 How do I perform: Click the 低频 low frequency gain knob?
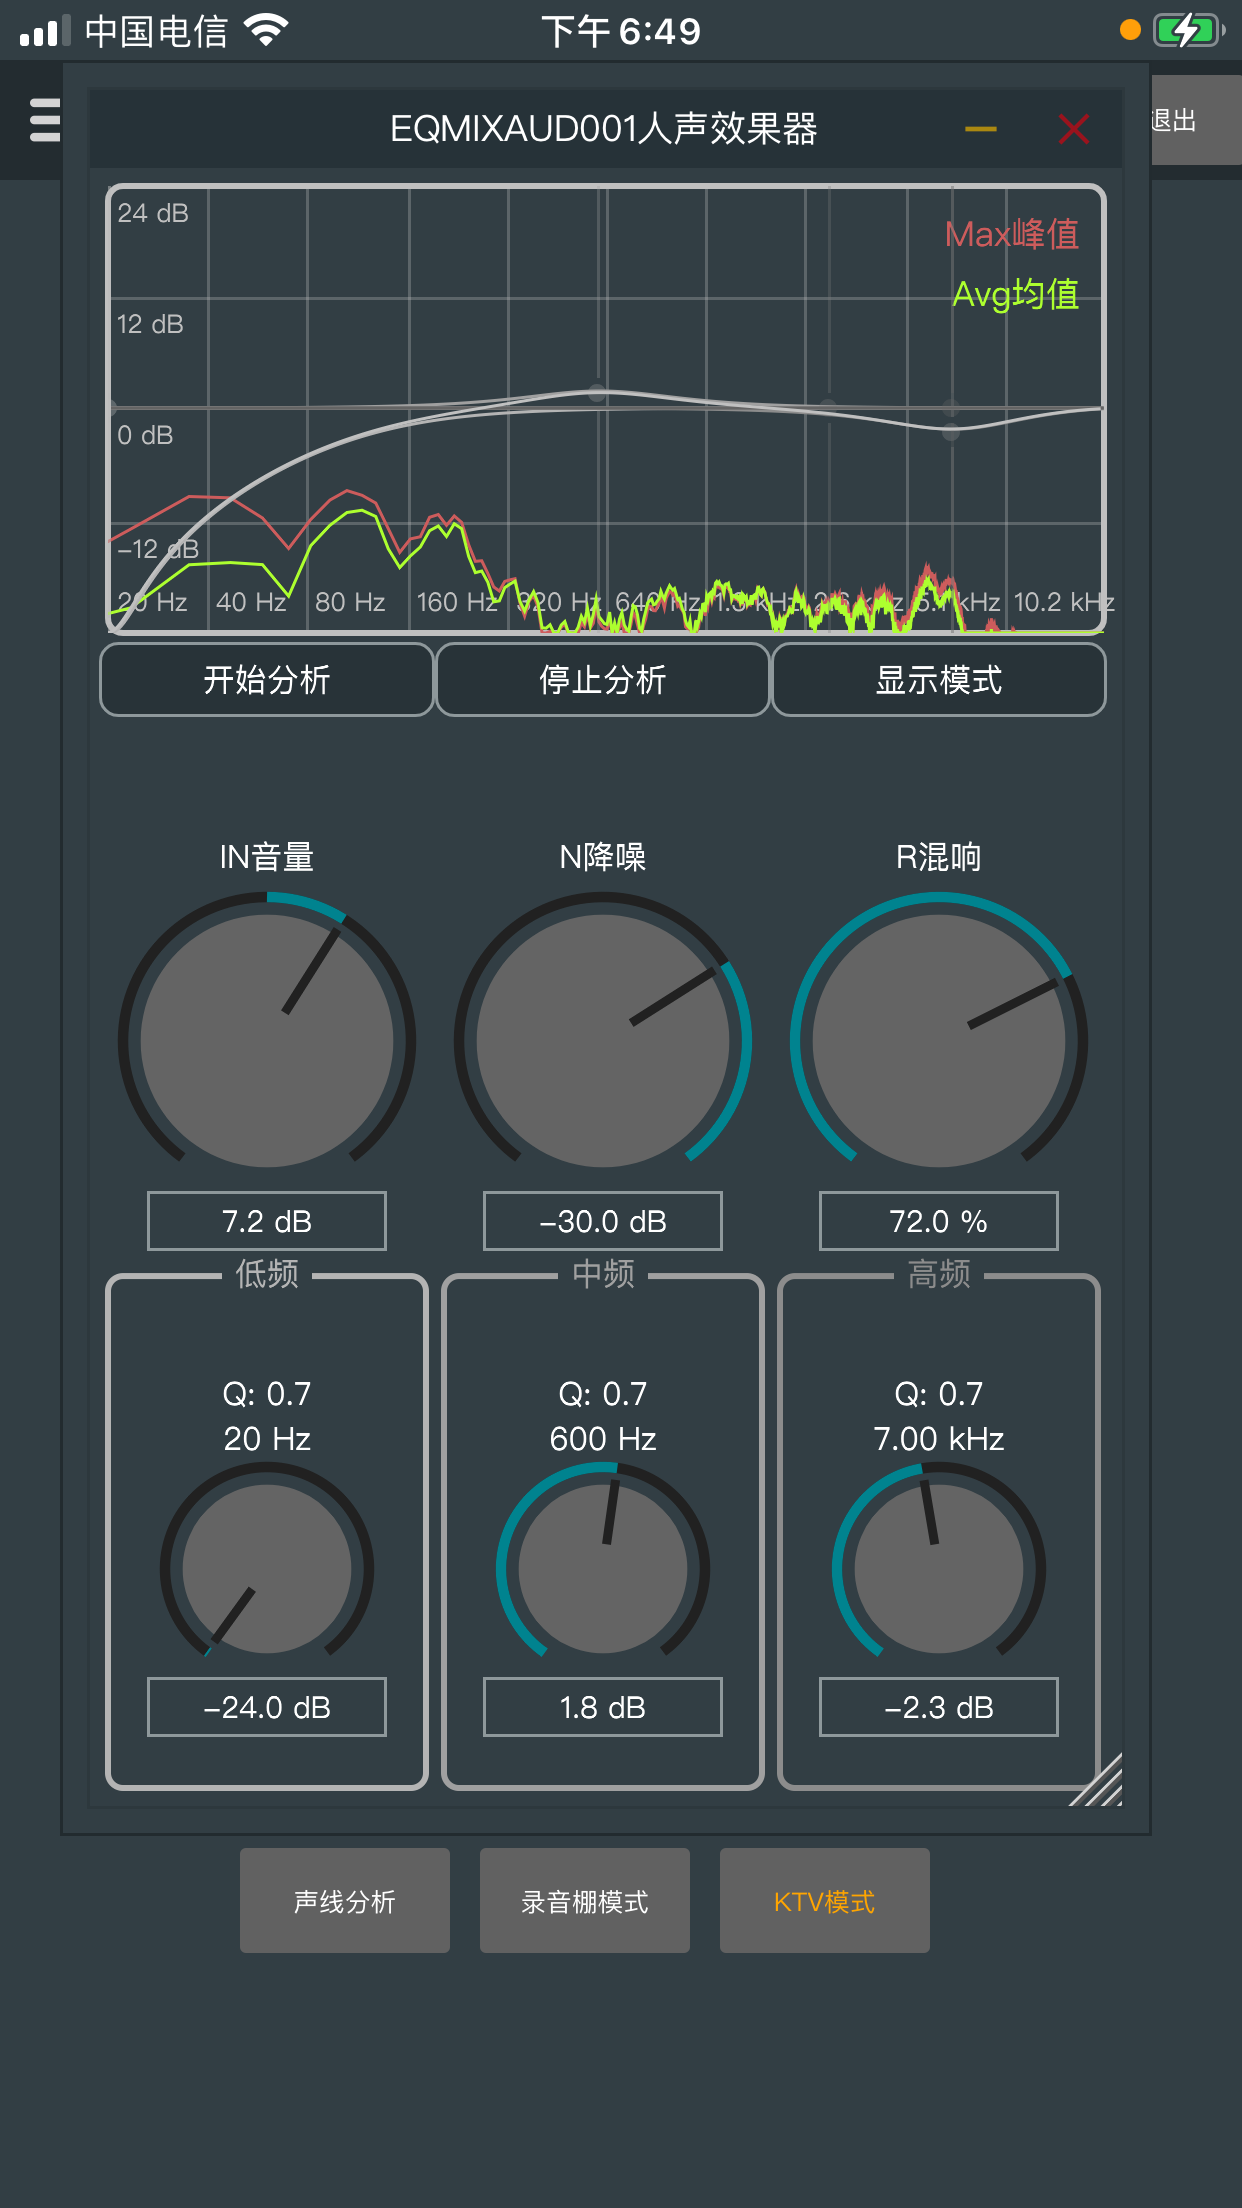267,1568
